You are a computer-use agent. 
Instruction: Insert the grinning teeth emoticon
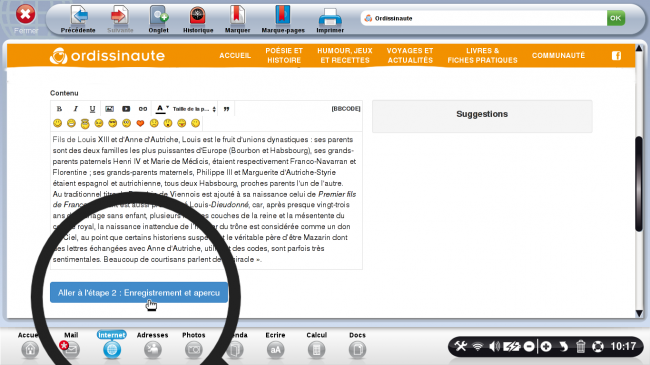pyautogui.click(x=71, y=123)
